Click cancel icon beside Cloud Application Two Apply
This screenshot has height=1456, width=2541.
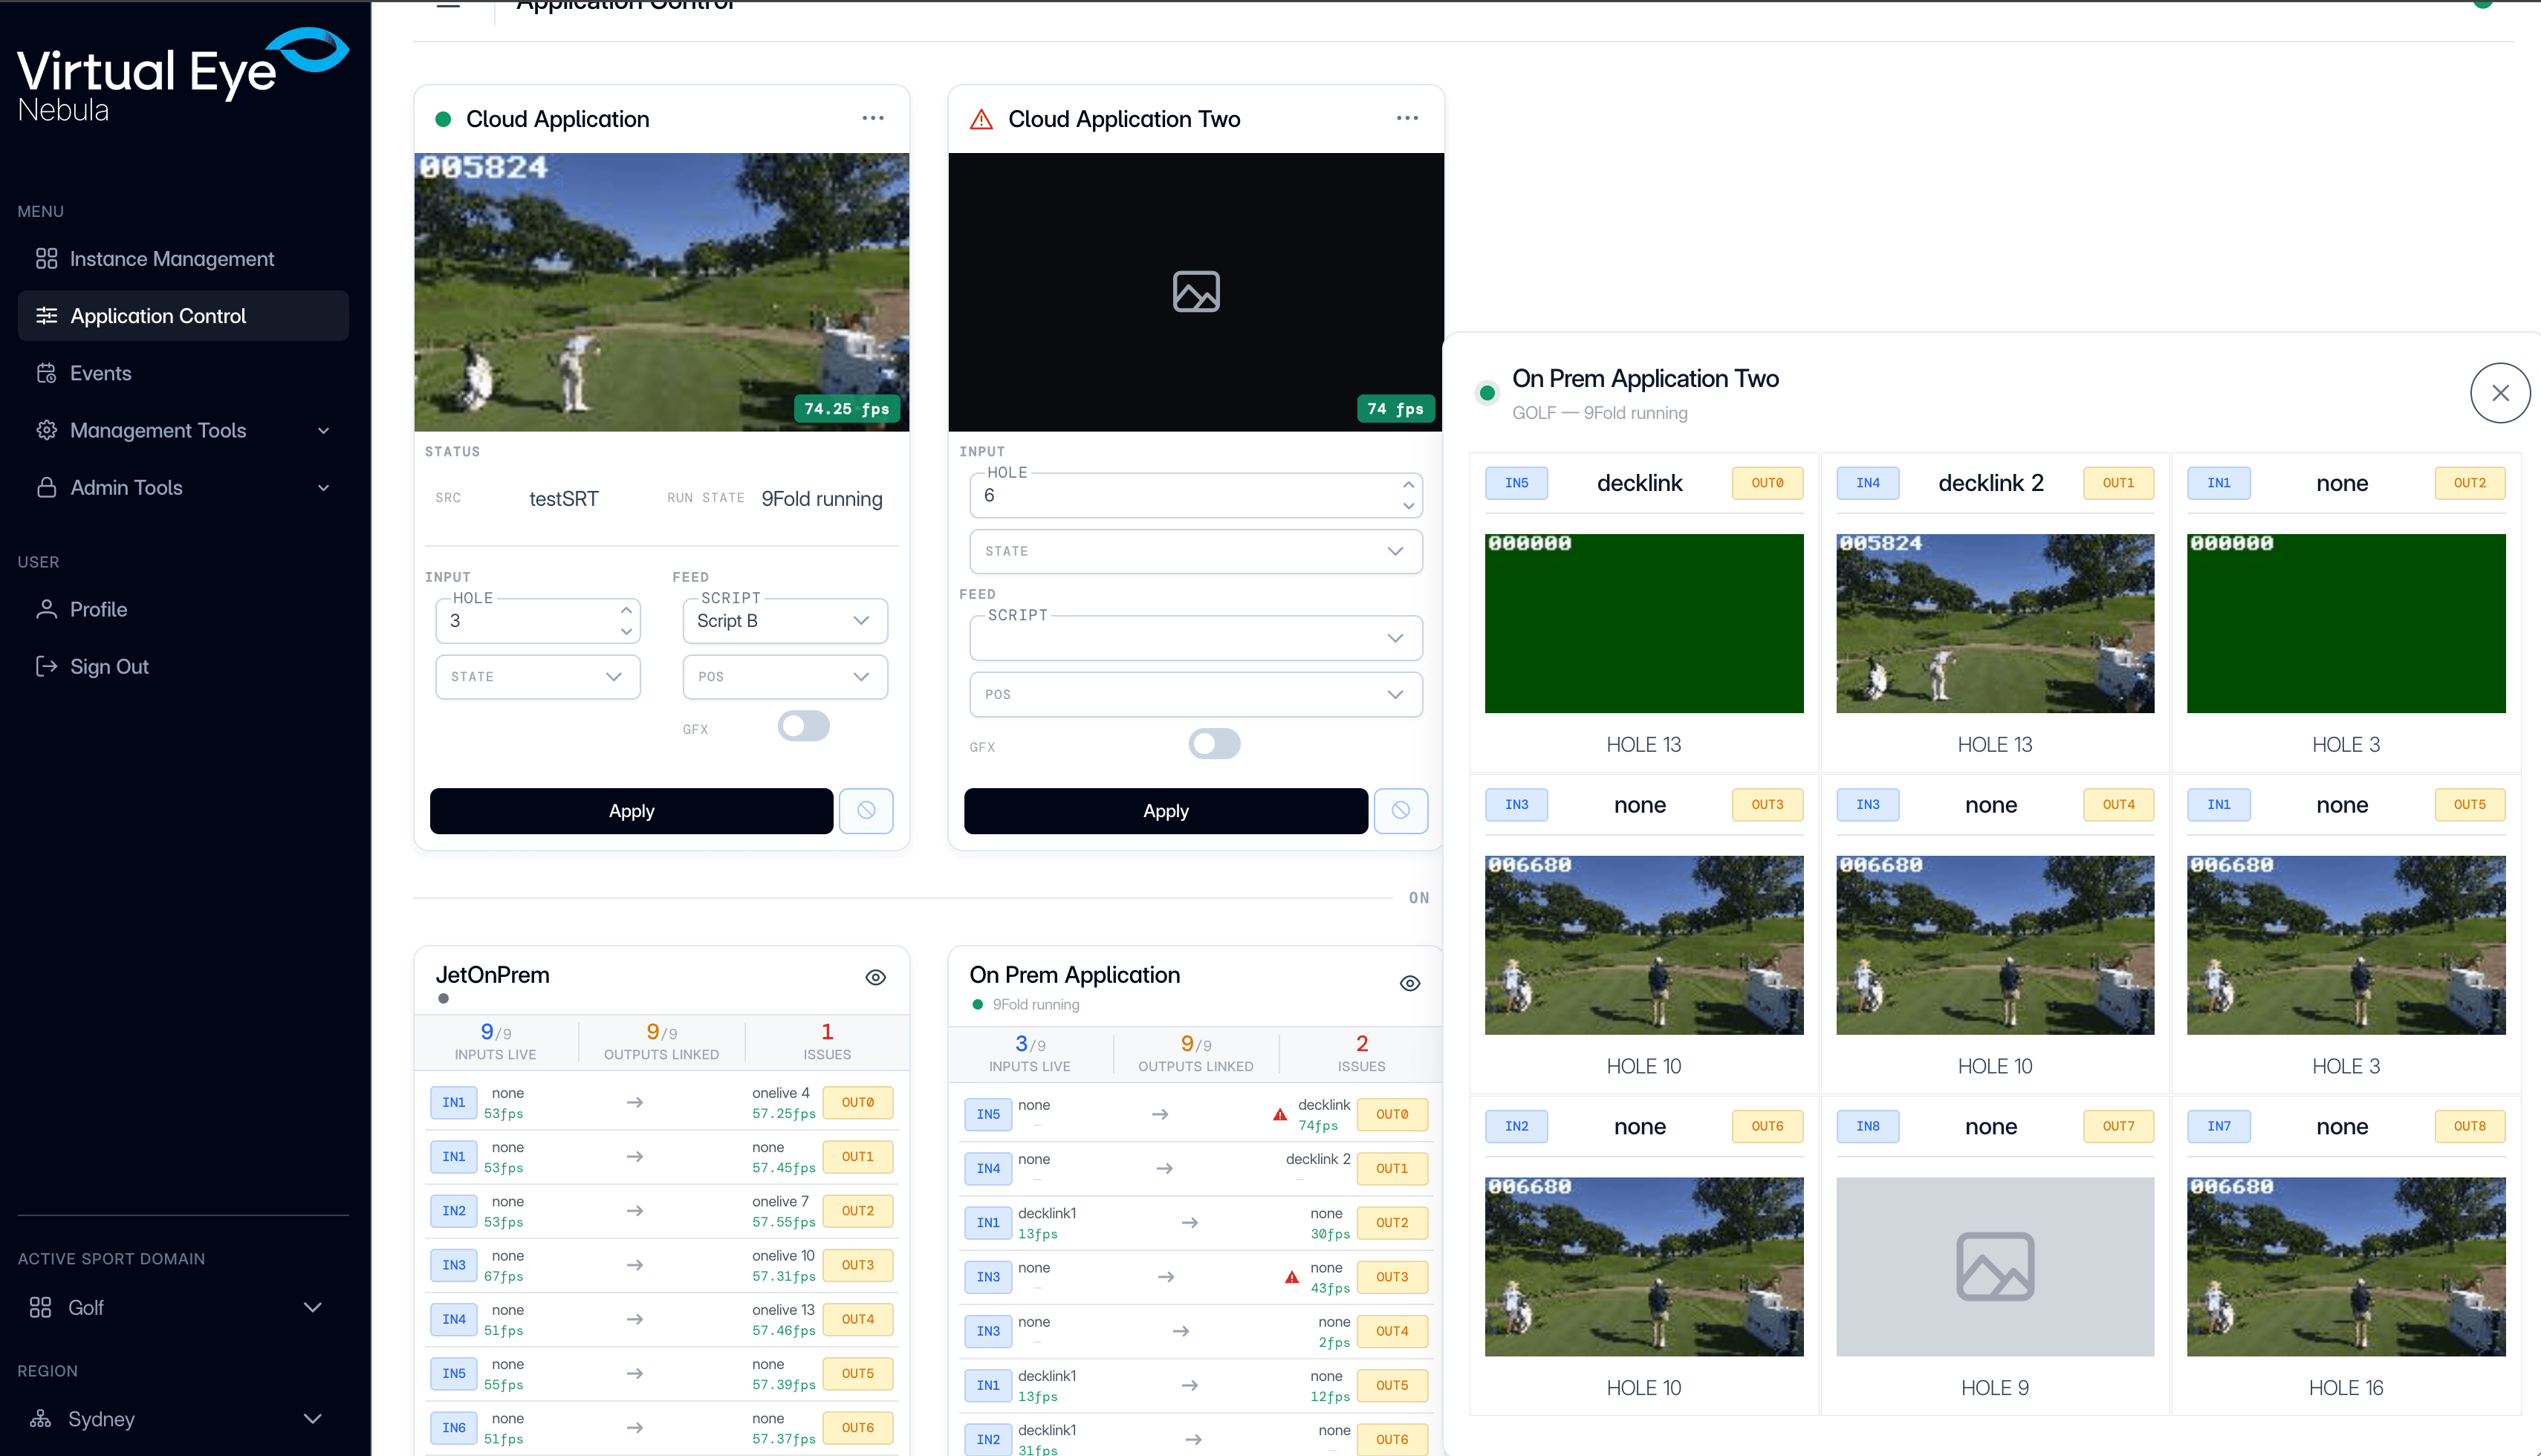(x=1401, y=811)
